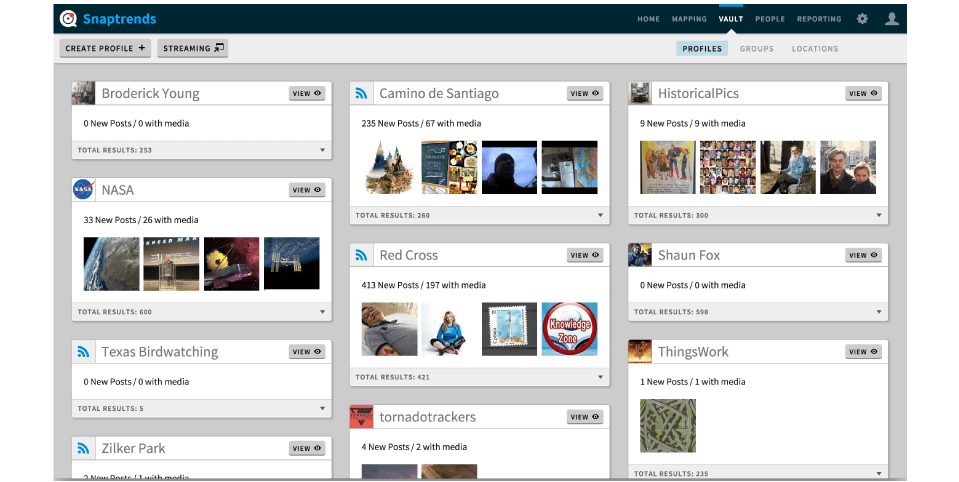Click the Red Cross RSS feed icon
The height and width of the screenshot is (482, 959).
361,255
